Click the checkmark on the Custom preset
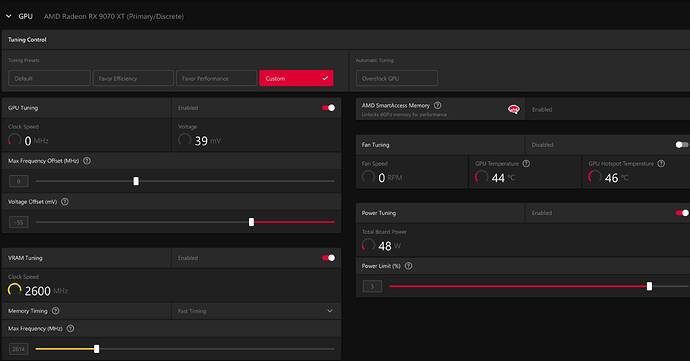This screenshot has height=361, width=690. click(325, 78)
